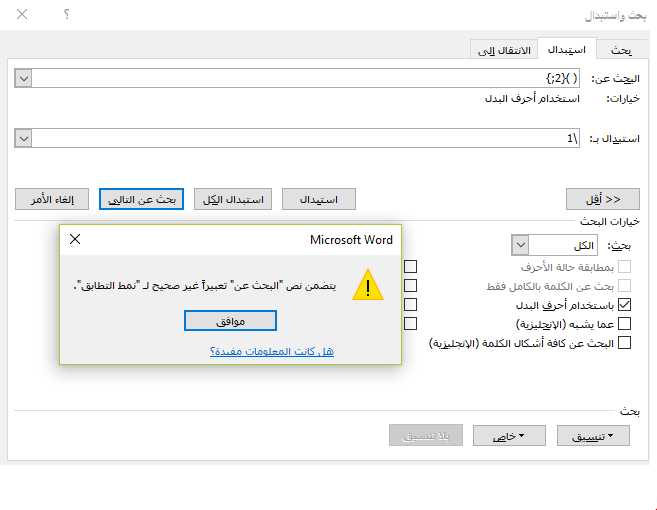Screen dimensions: 657x510
Task: Click the بحث عن التالي button
Action: click(x=141, y=199)
